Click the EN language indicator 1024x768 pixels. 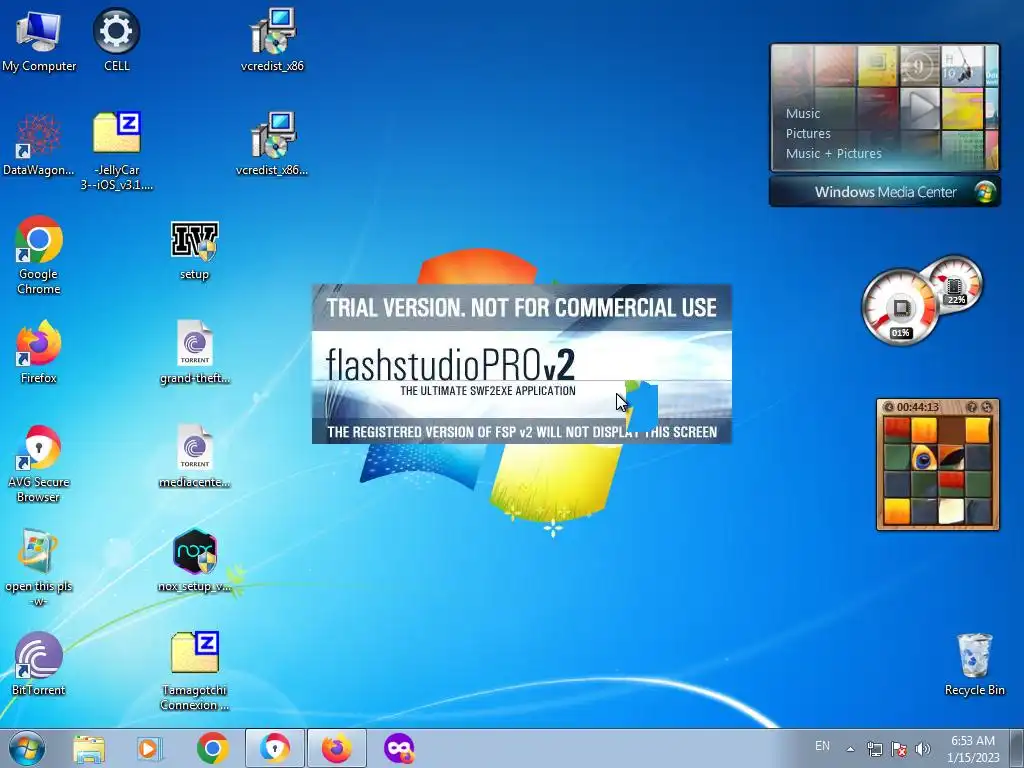click(x=822, y=746)
